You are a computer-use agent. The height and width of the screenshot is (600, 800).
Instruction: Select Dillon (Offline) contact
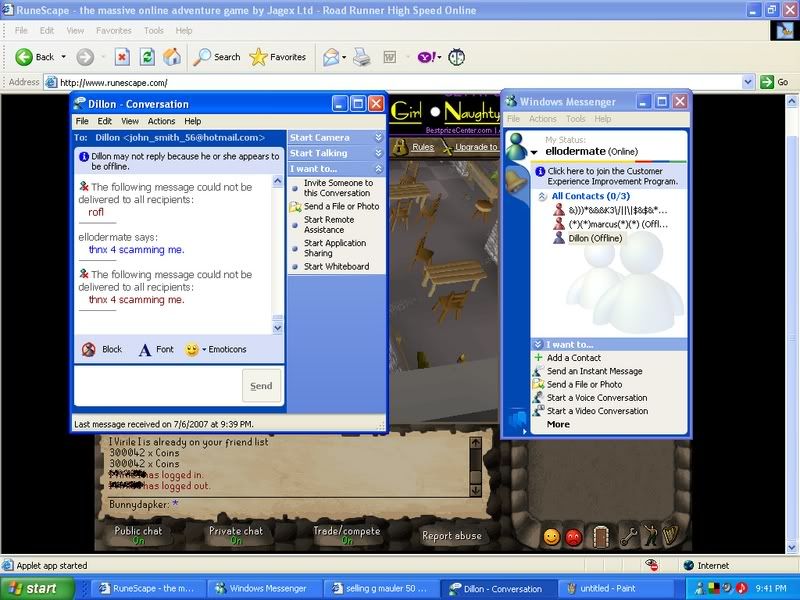[595, 238]
